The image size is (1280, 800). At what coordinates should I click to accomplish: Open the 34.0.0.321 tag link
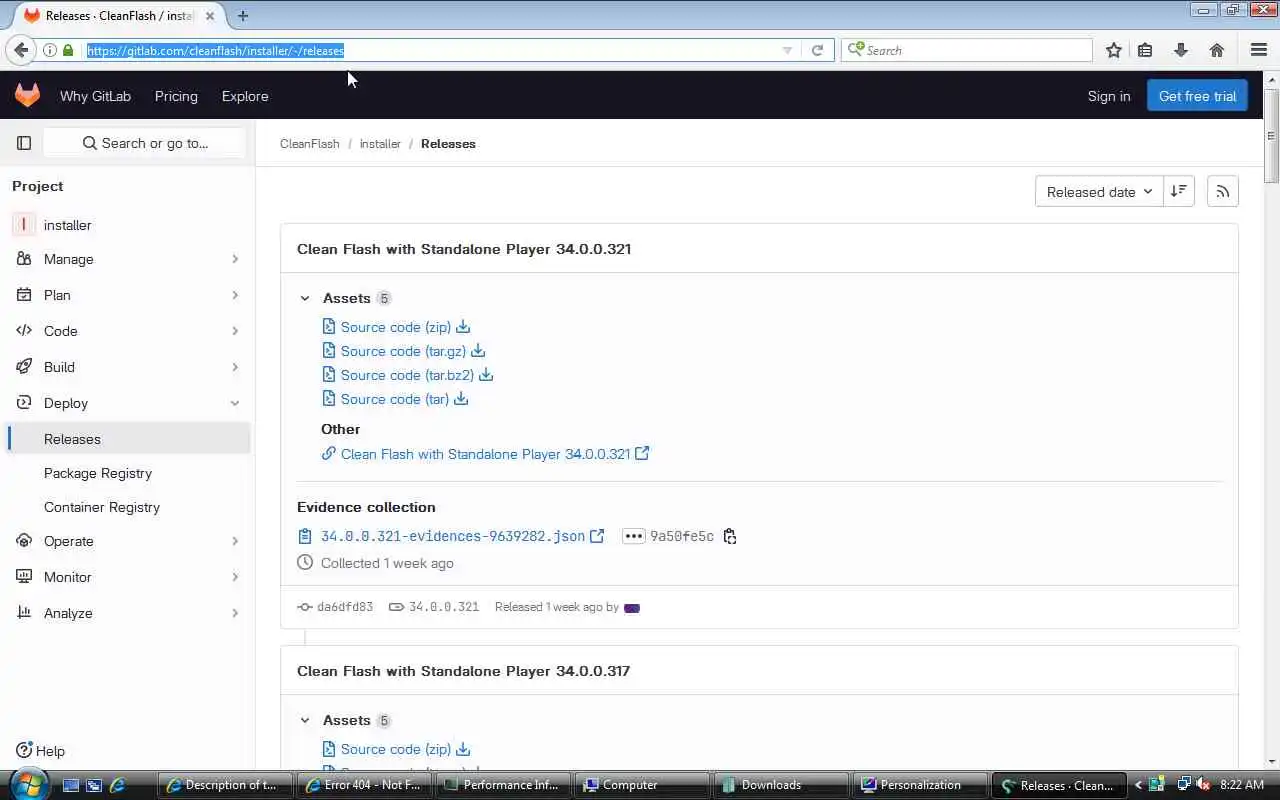coord(443,607)
